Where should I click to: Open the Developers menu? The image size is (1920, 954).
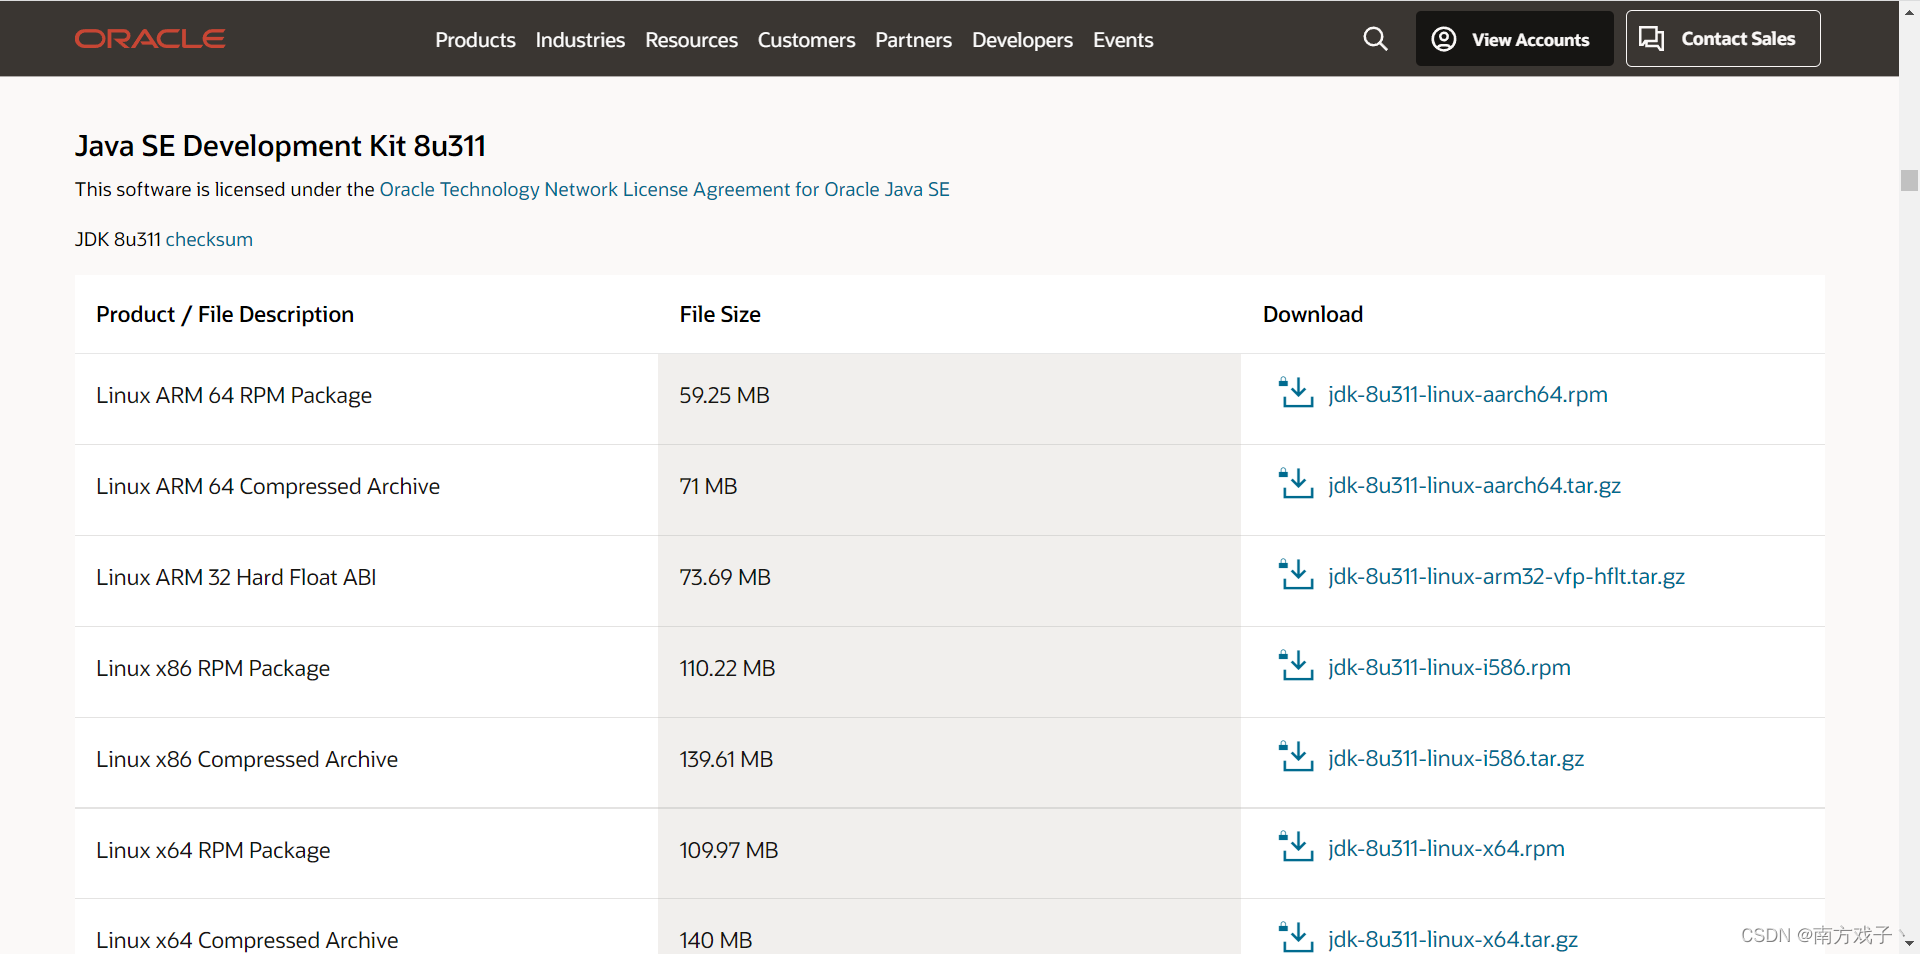[x=1022, y=40]
